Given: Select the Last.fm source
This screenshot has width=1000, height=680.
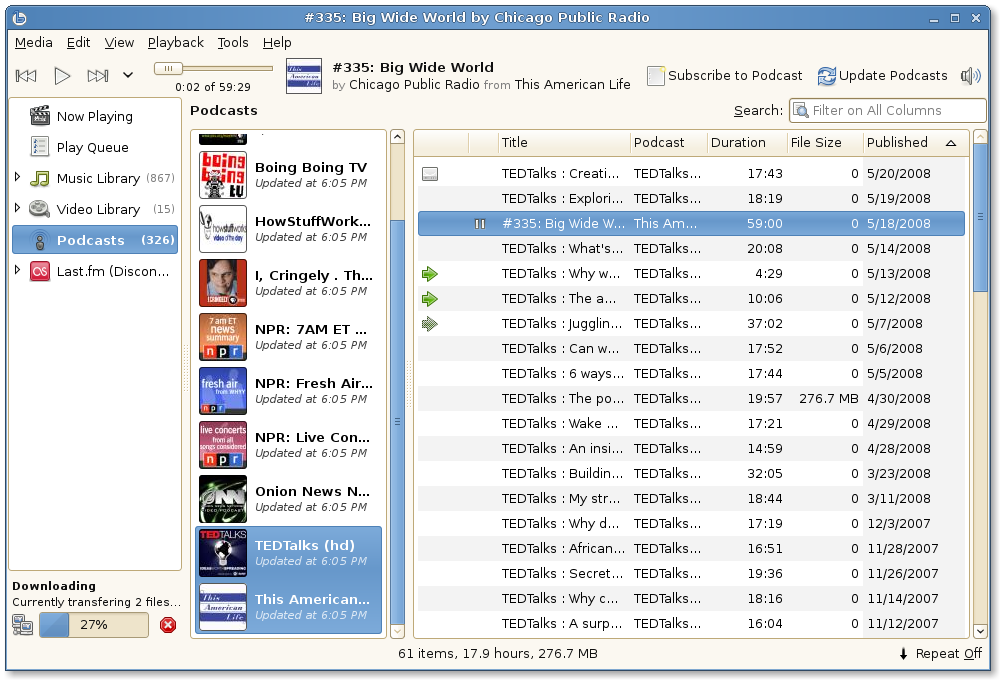Looking at the screenshot, I should tap(94, 271).
